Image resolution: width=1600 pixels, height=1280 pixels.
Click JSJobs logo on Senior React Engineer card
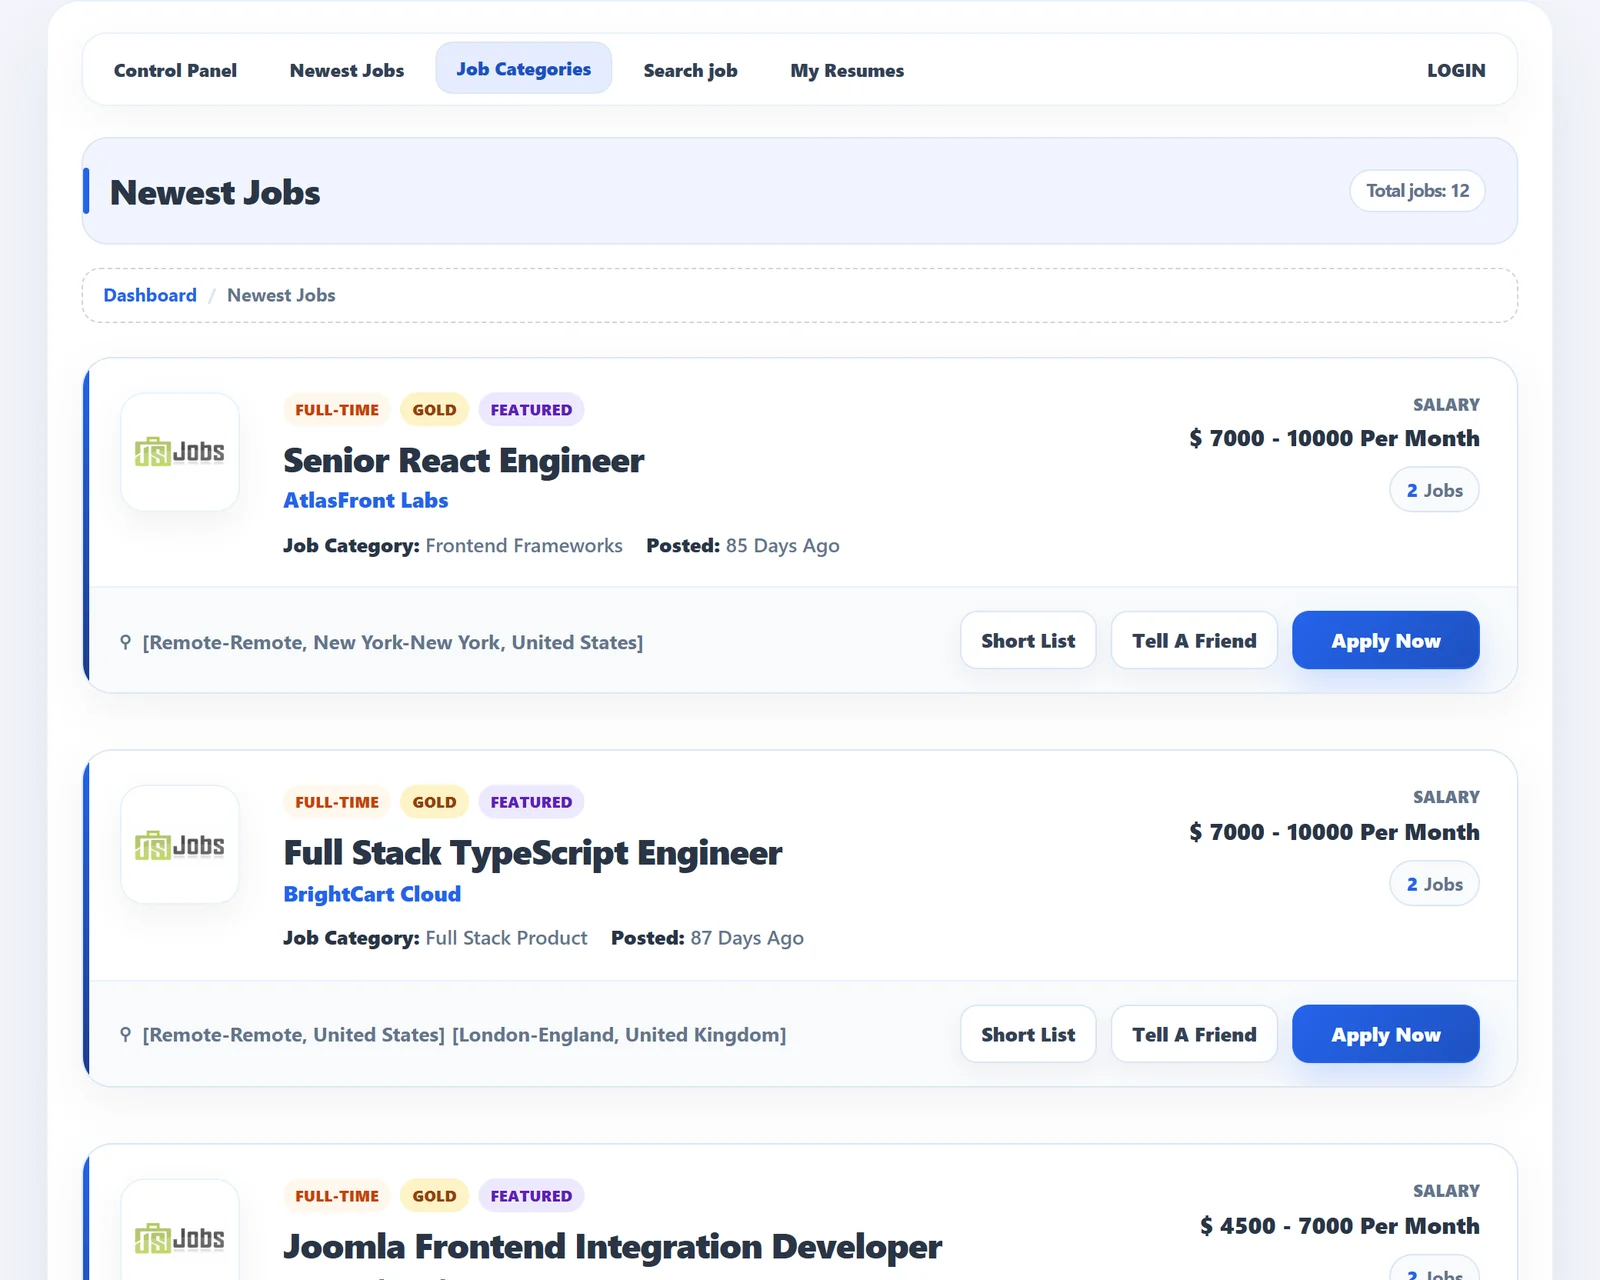click(x=180, y=452)
